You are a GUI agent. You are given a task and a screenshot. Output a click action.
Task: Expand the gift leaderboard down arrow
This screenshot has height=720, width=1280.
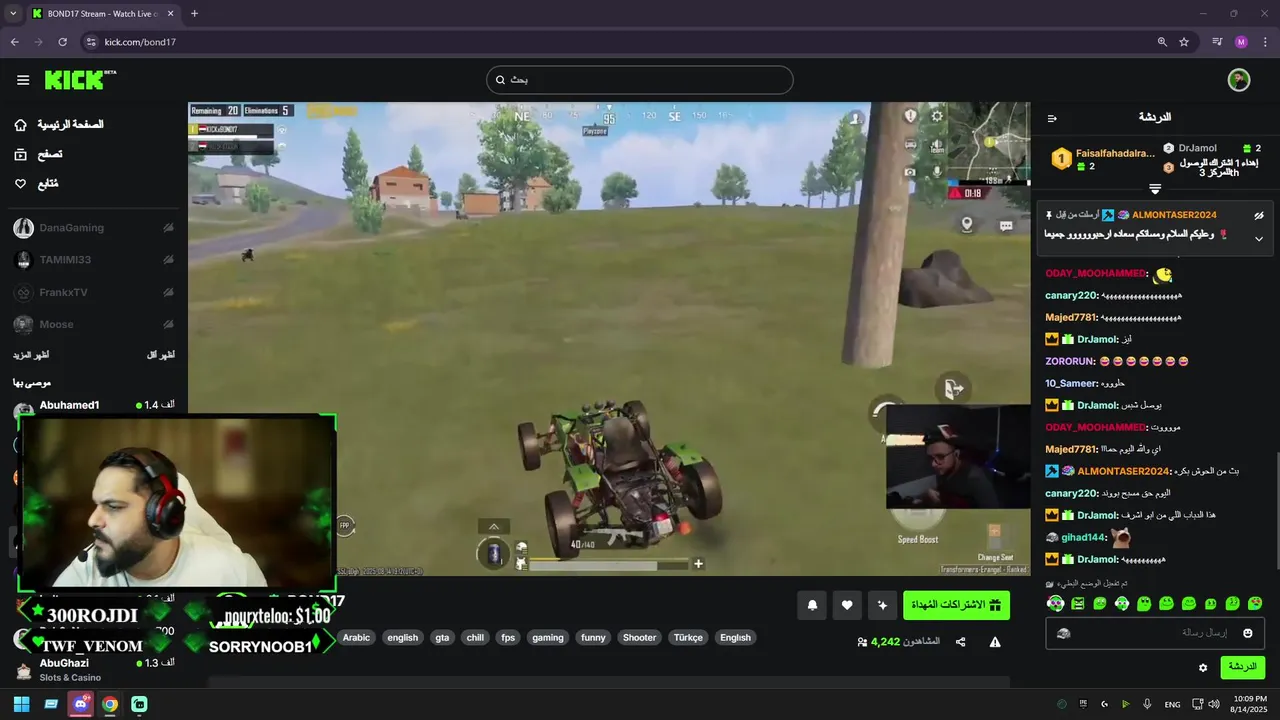coord(1155,189)
